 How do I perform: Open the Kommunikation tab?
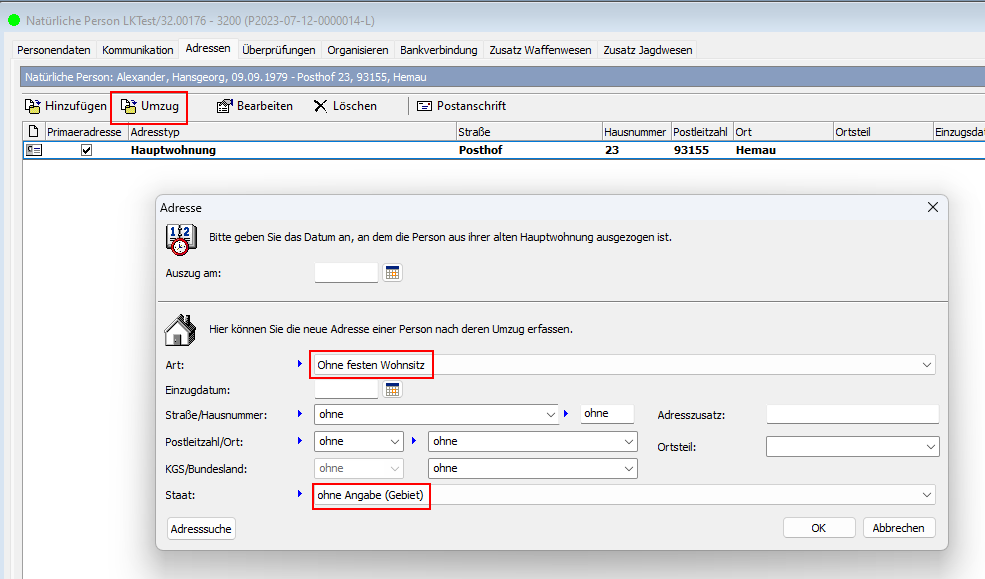tap(137, 50)
